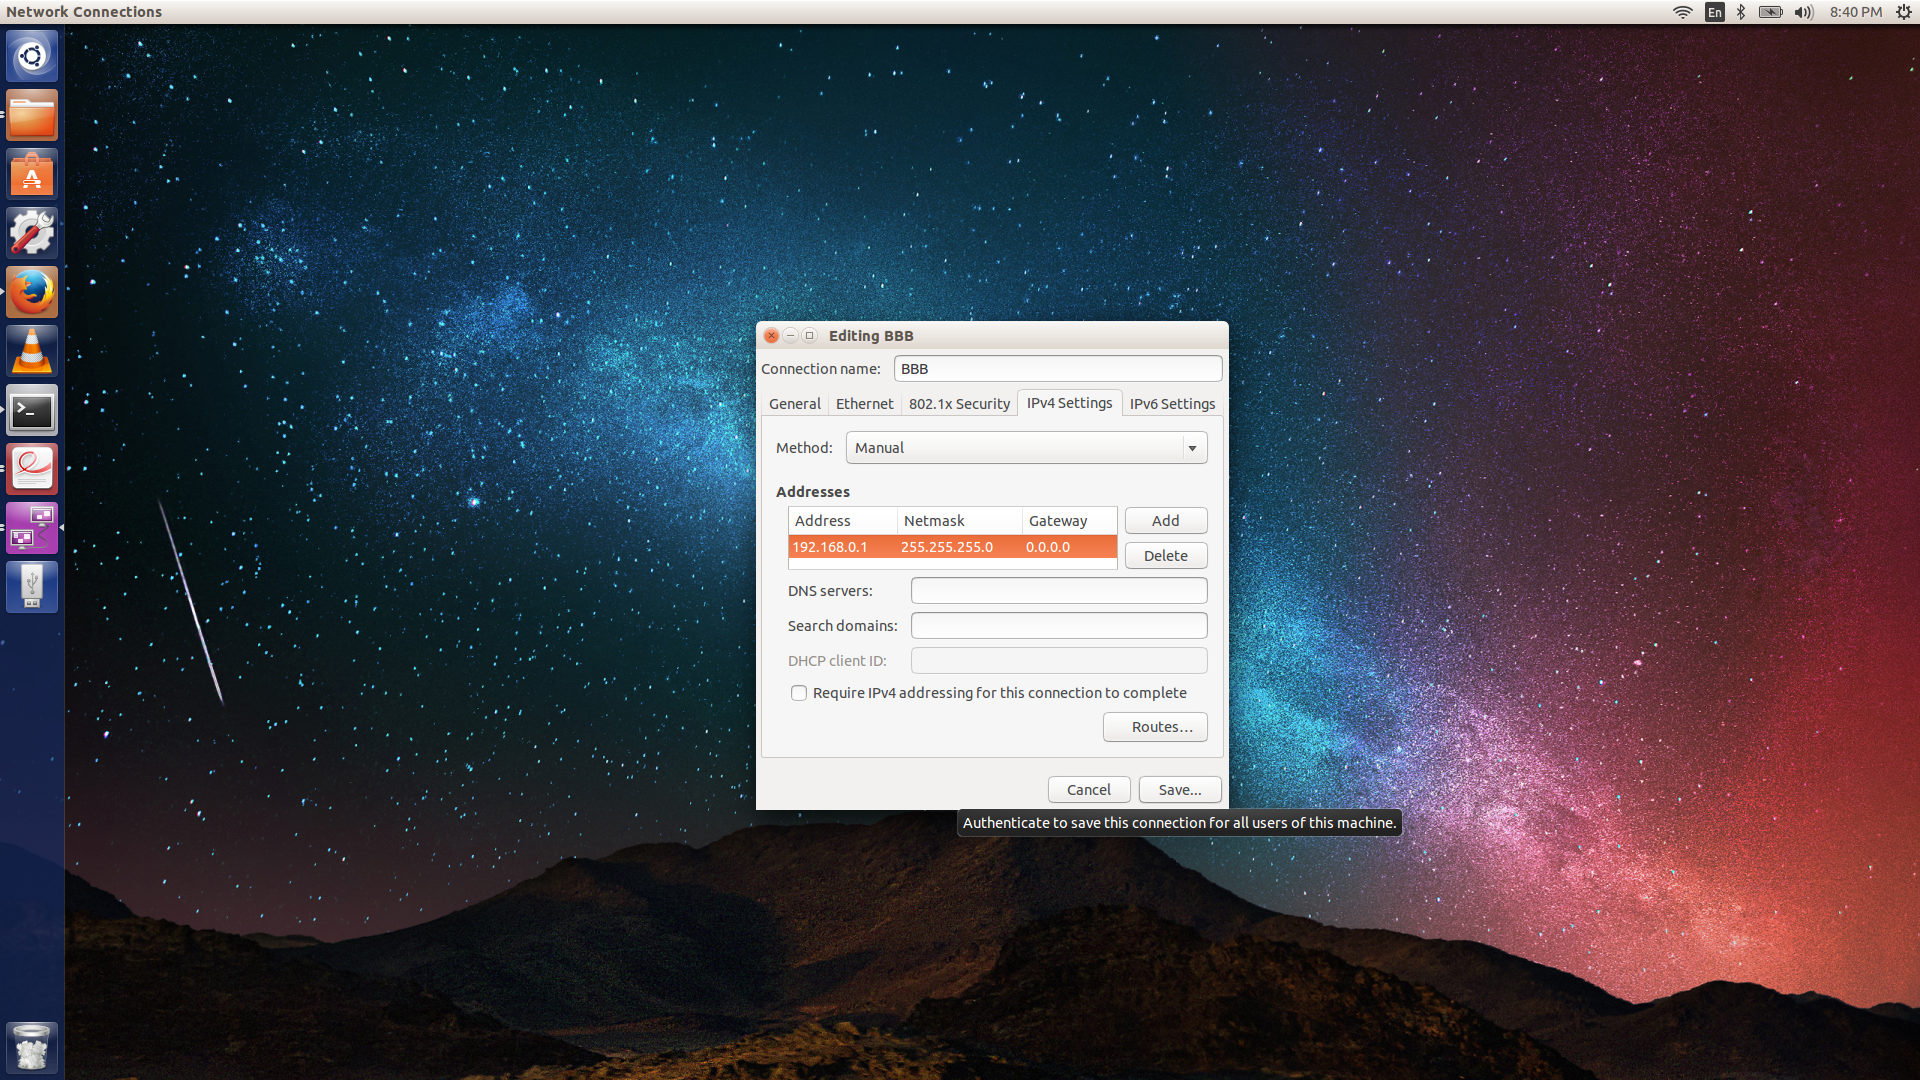Click the volume indicator in the top bar

[1803, 12]
